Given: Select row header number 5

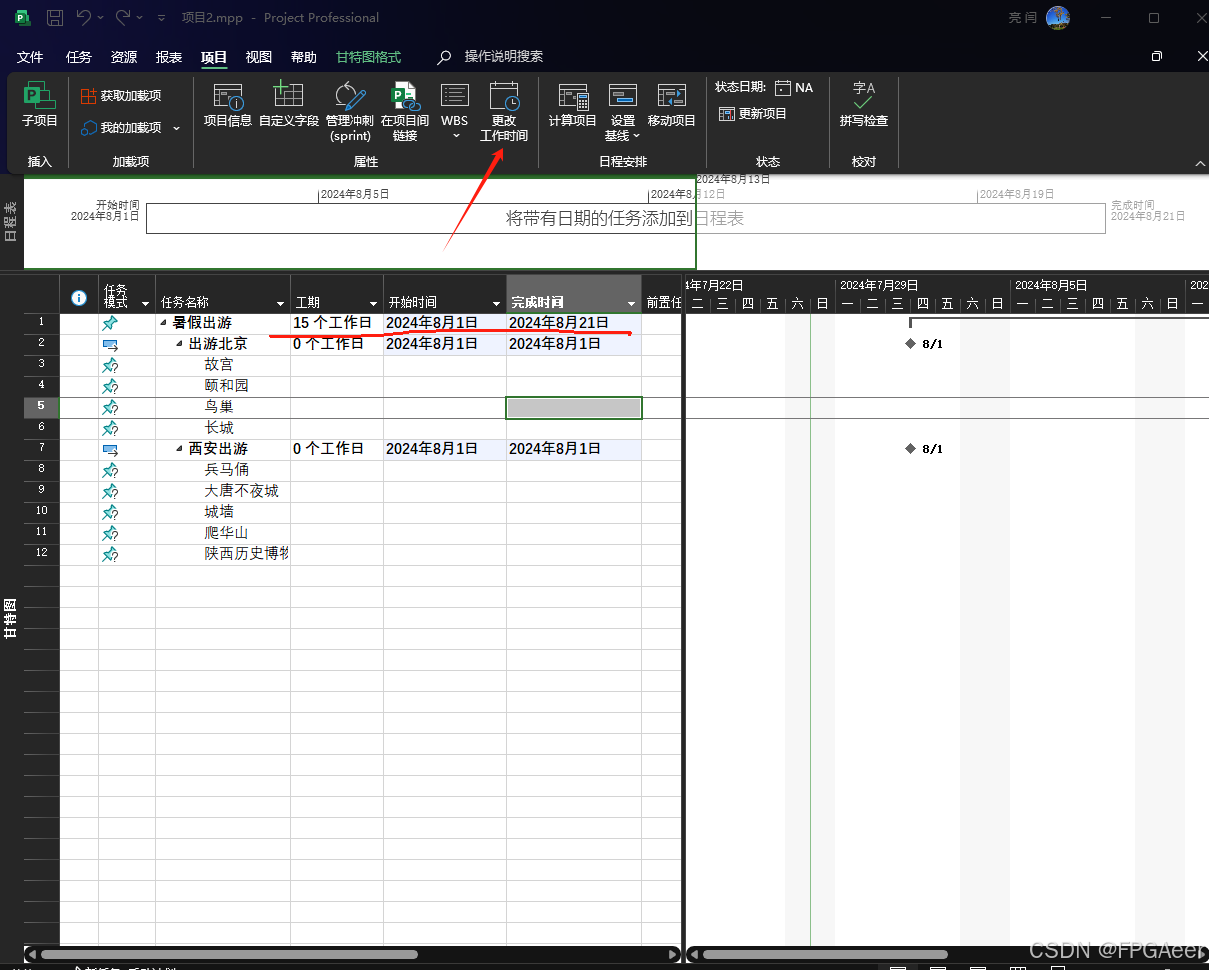Looking at the screenshot, I should point(41,407).
